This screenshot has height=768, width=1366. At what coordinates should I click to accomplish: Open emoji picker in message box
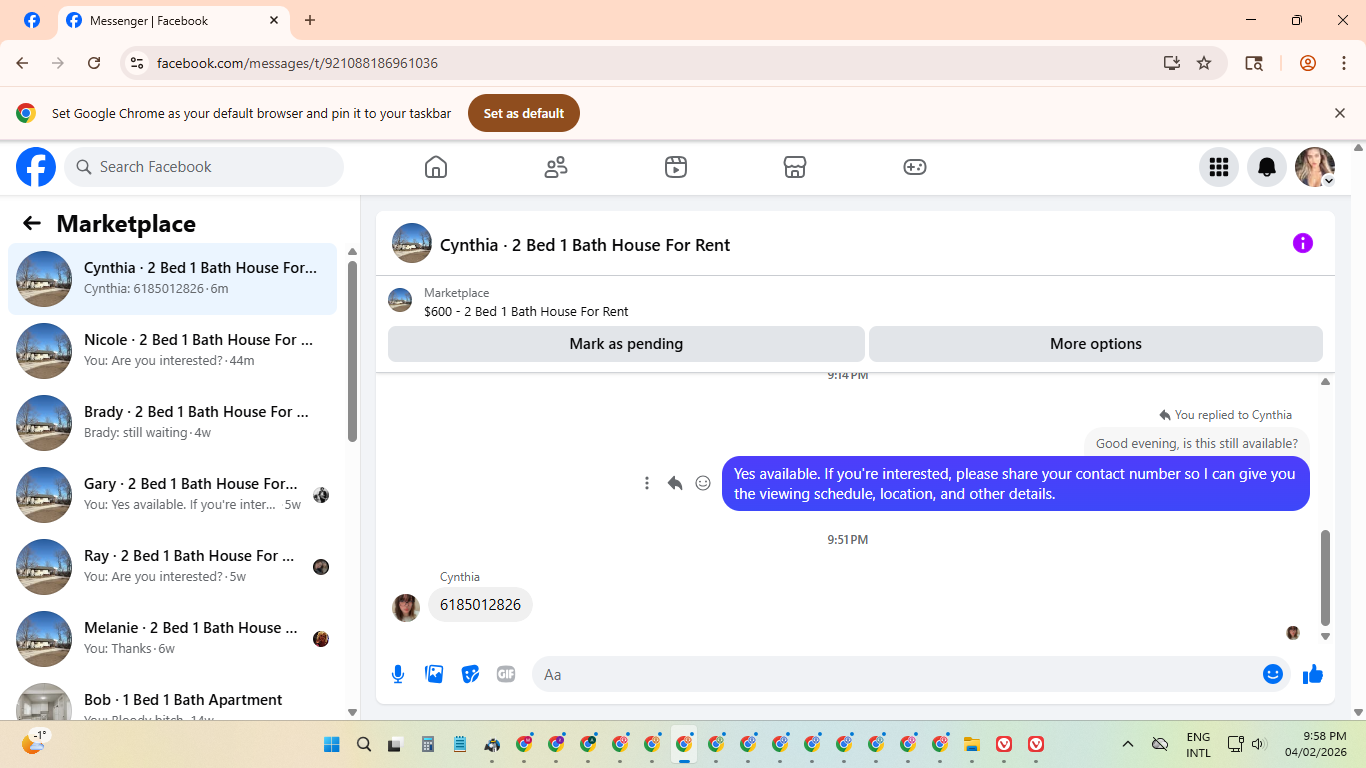[x=1273, y=674]
